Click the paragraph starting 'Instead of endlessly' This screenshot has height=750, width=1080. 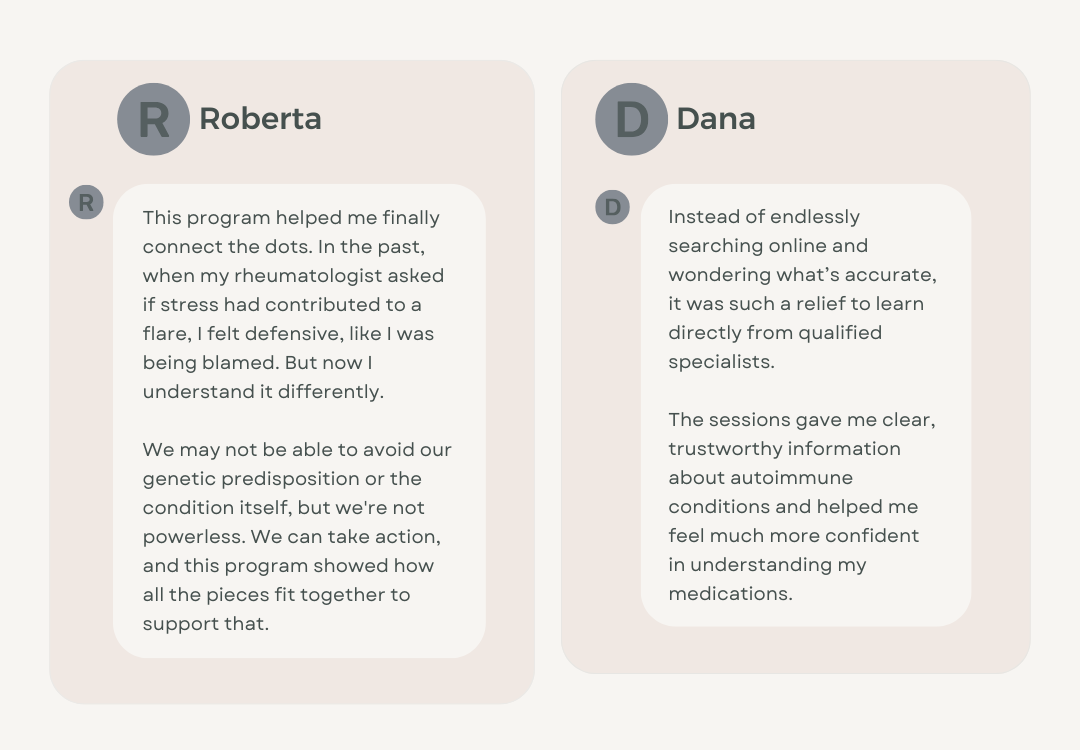pos(802,289)
